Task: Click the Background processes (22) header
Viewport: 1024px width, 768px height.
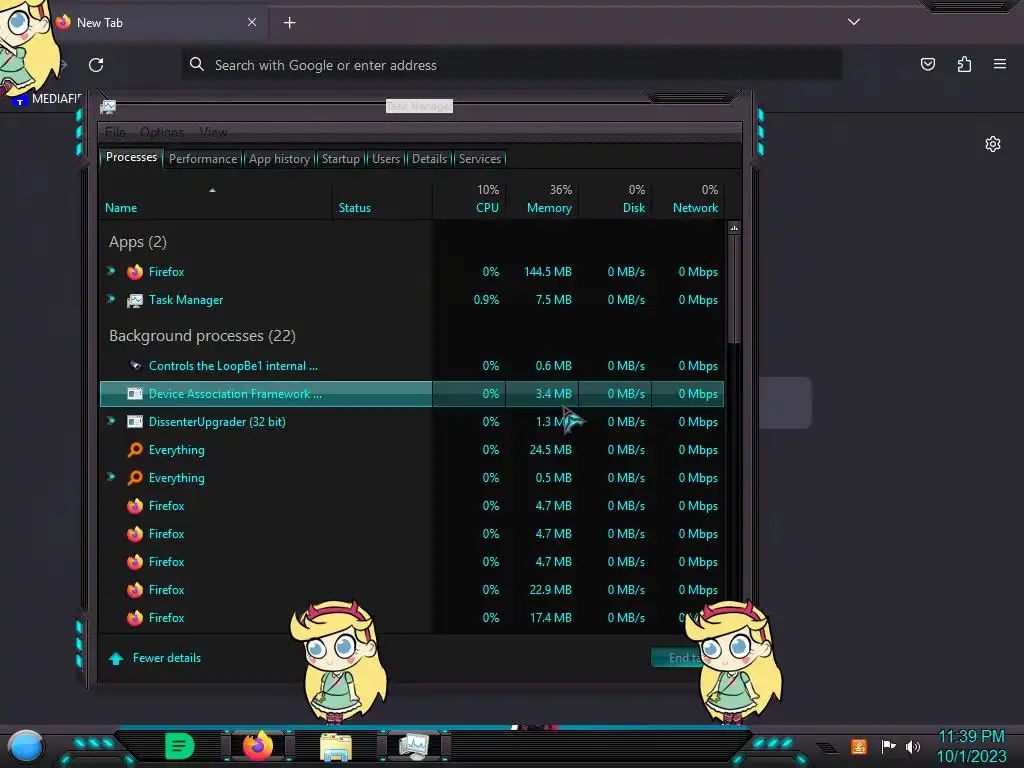Action: [202, 336]
